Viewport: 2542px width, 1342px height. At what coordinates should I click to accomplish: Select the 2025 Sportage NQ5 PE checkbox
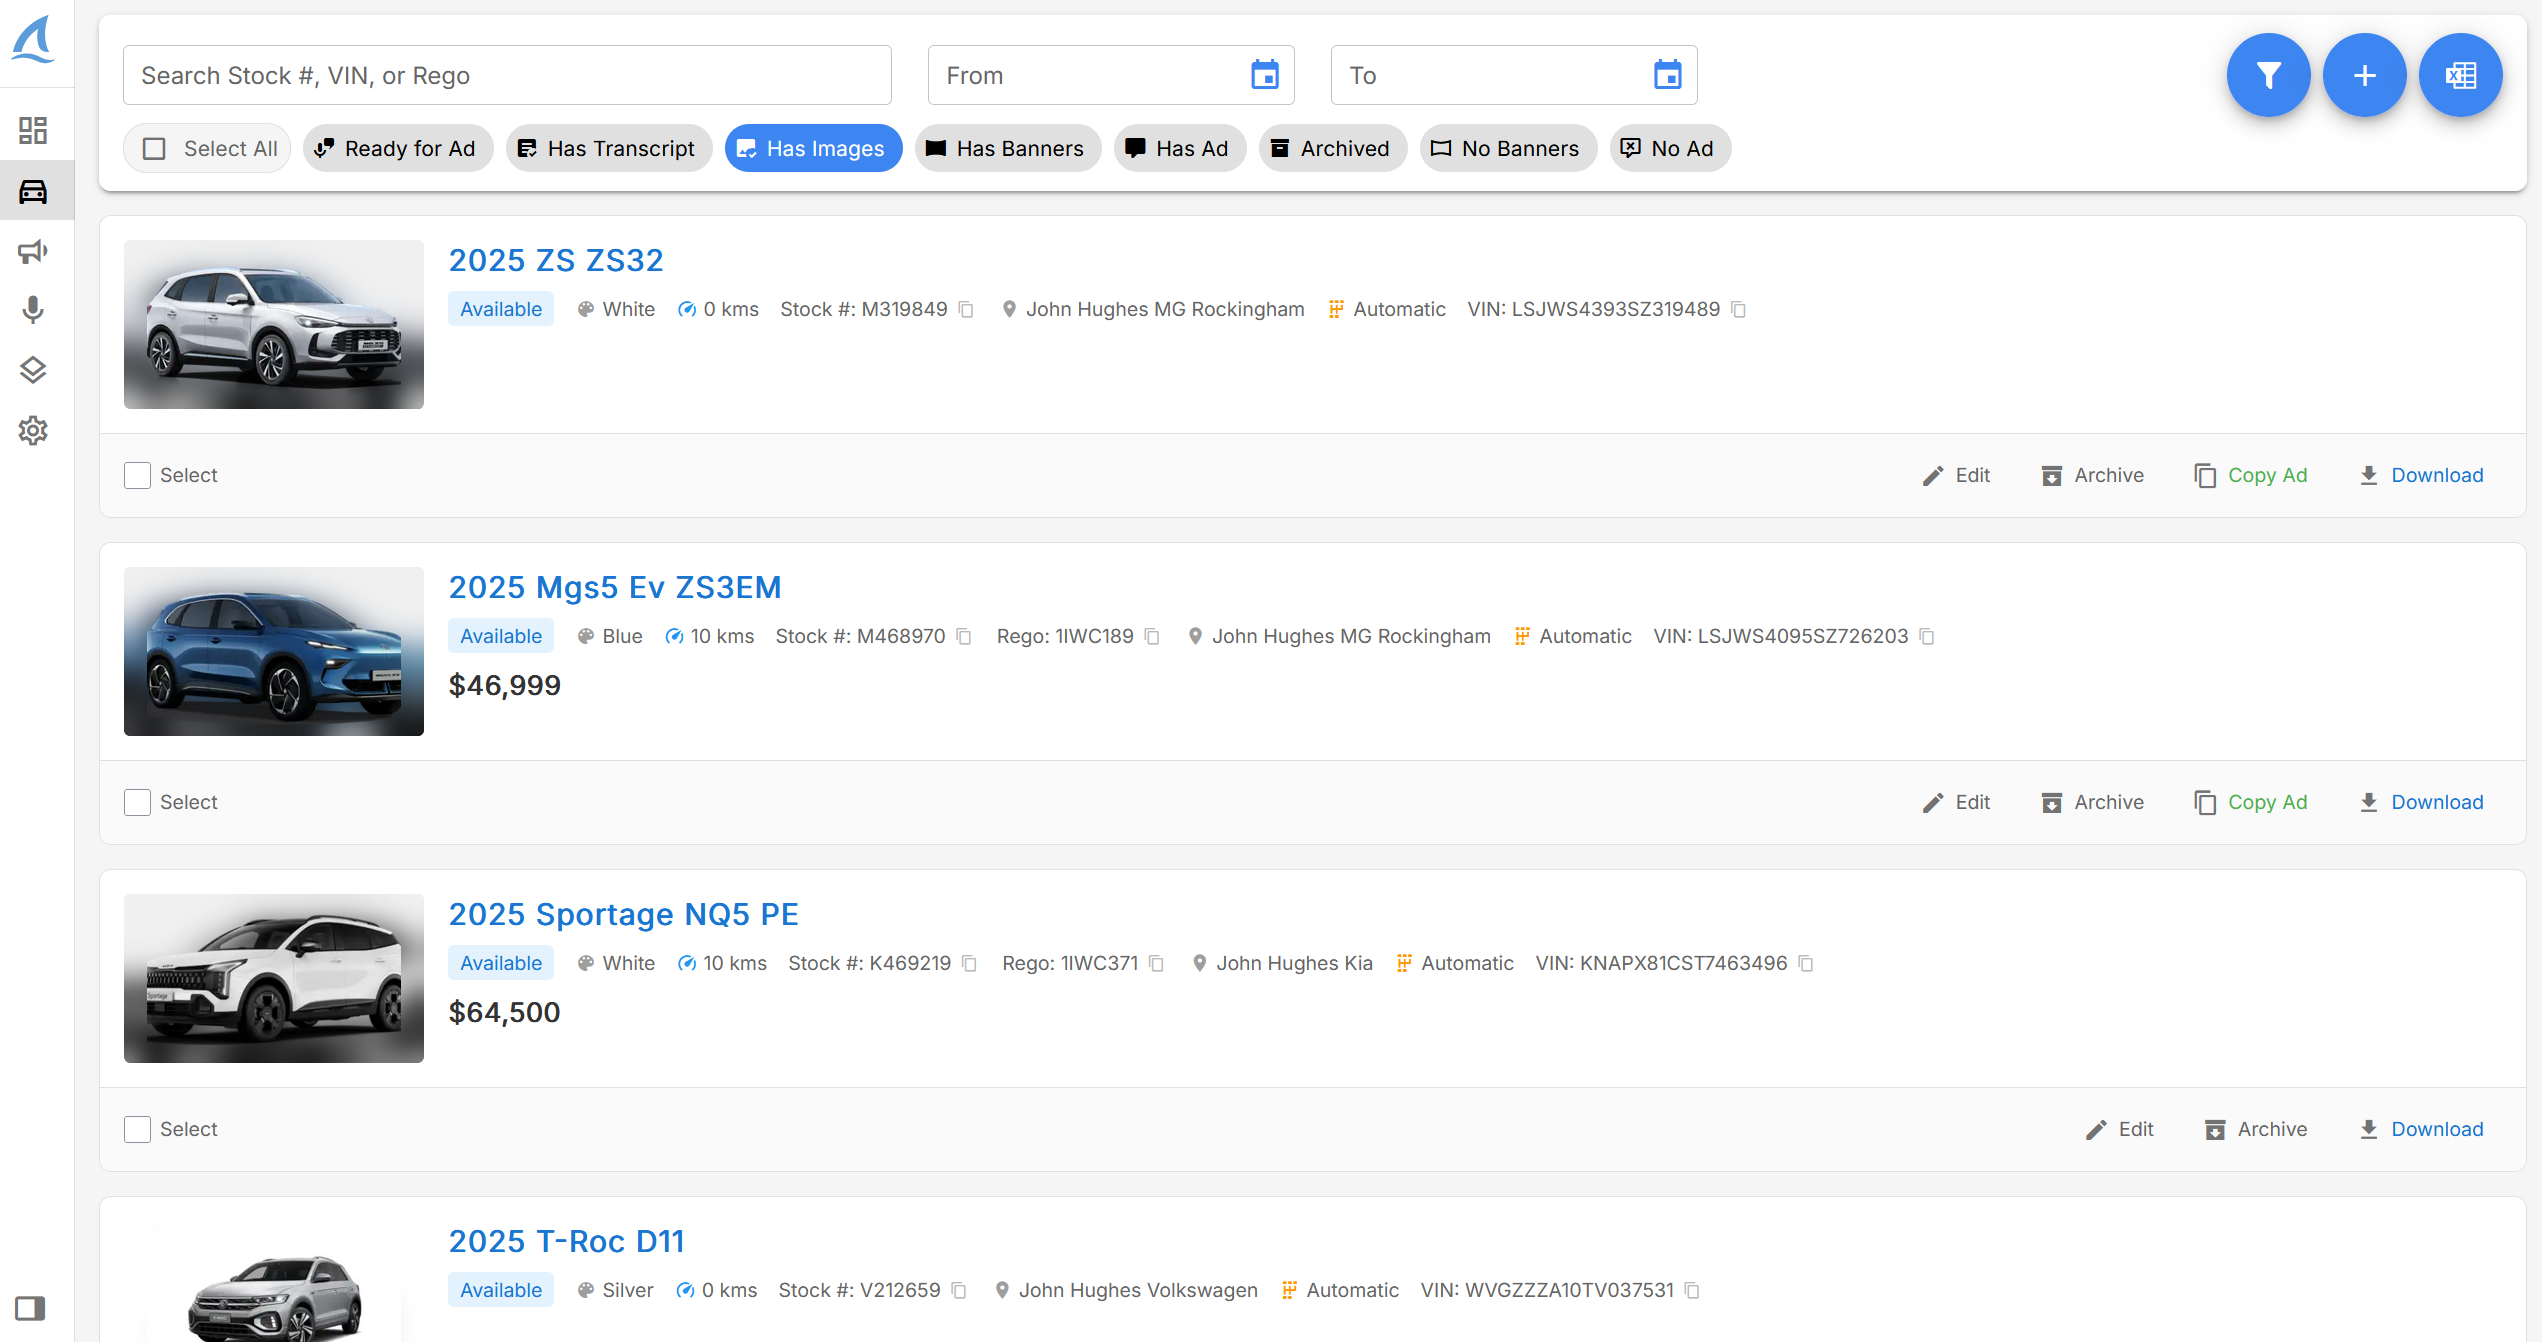click(137, 1129)
